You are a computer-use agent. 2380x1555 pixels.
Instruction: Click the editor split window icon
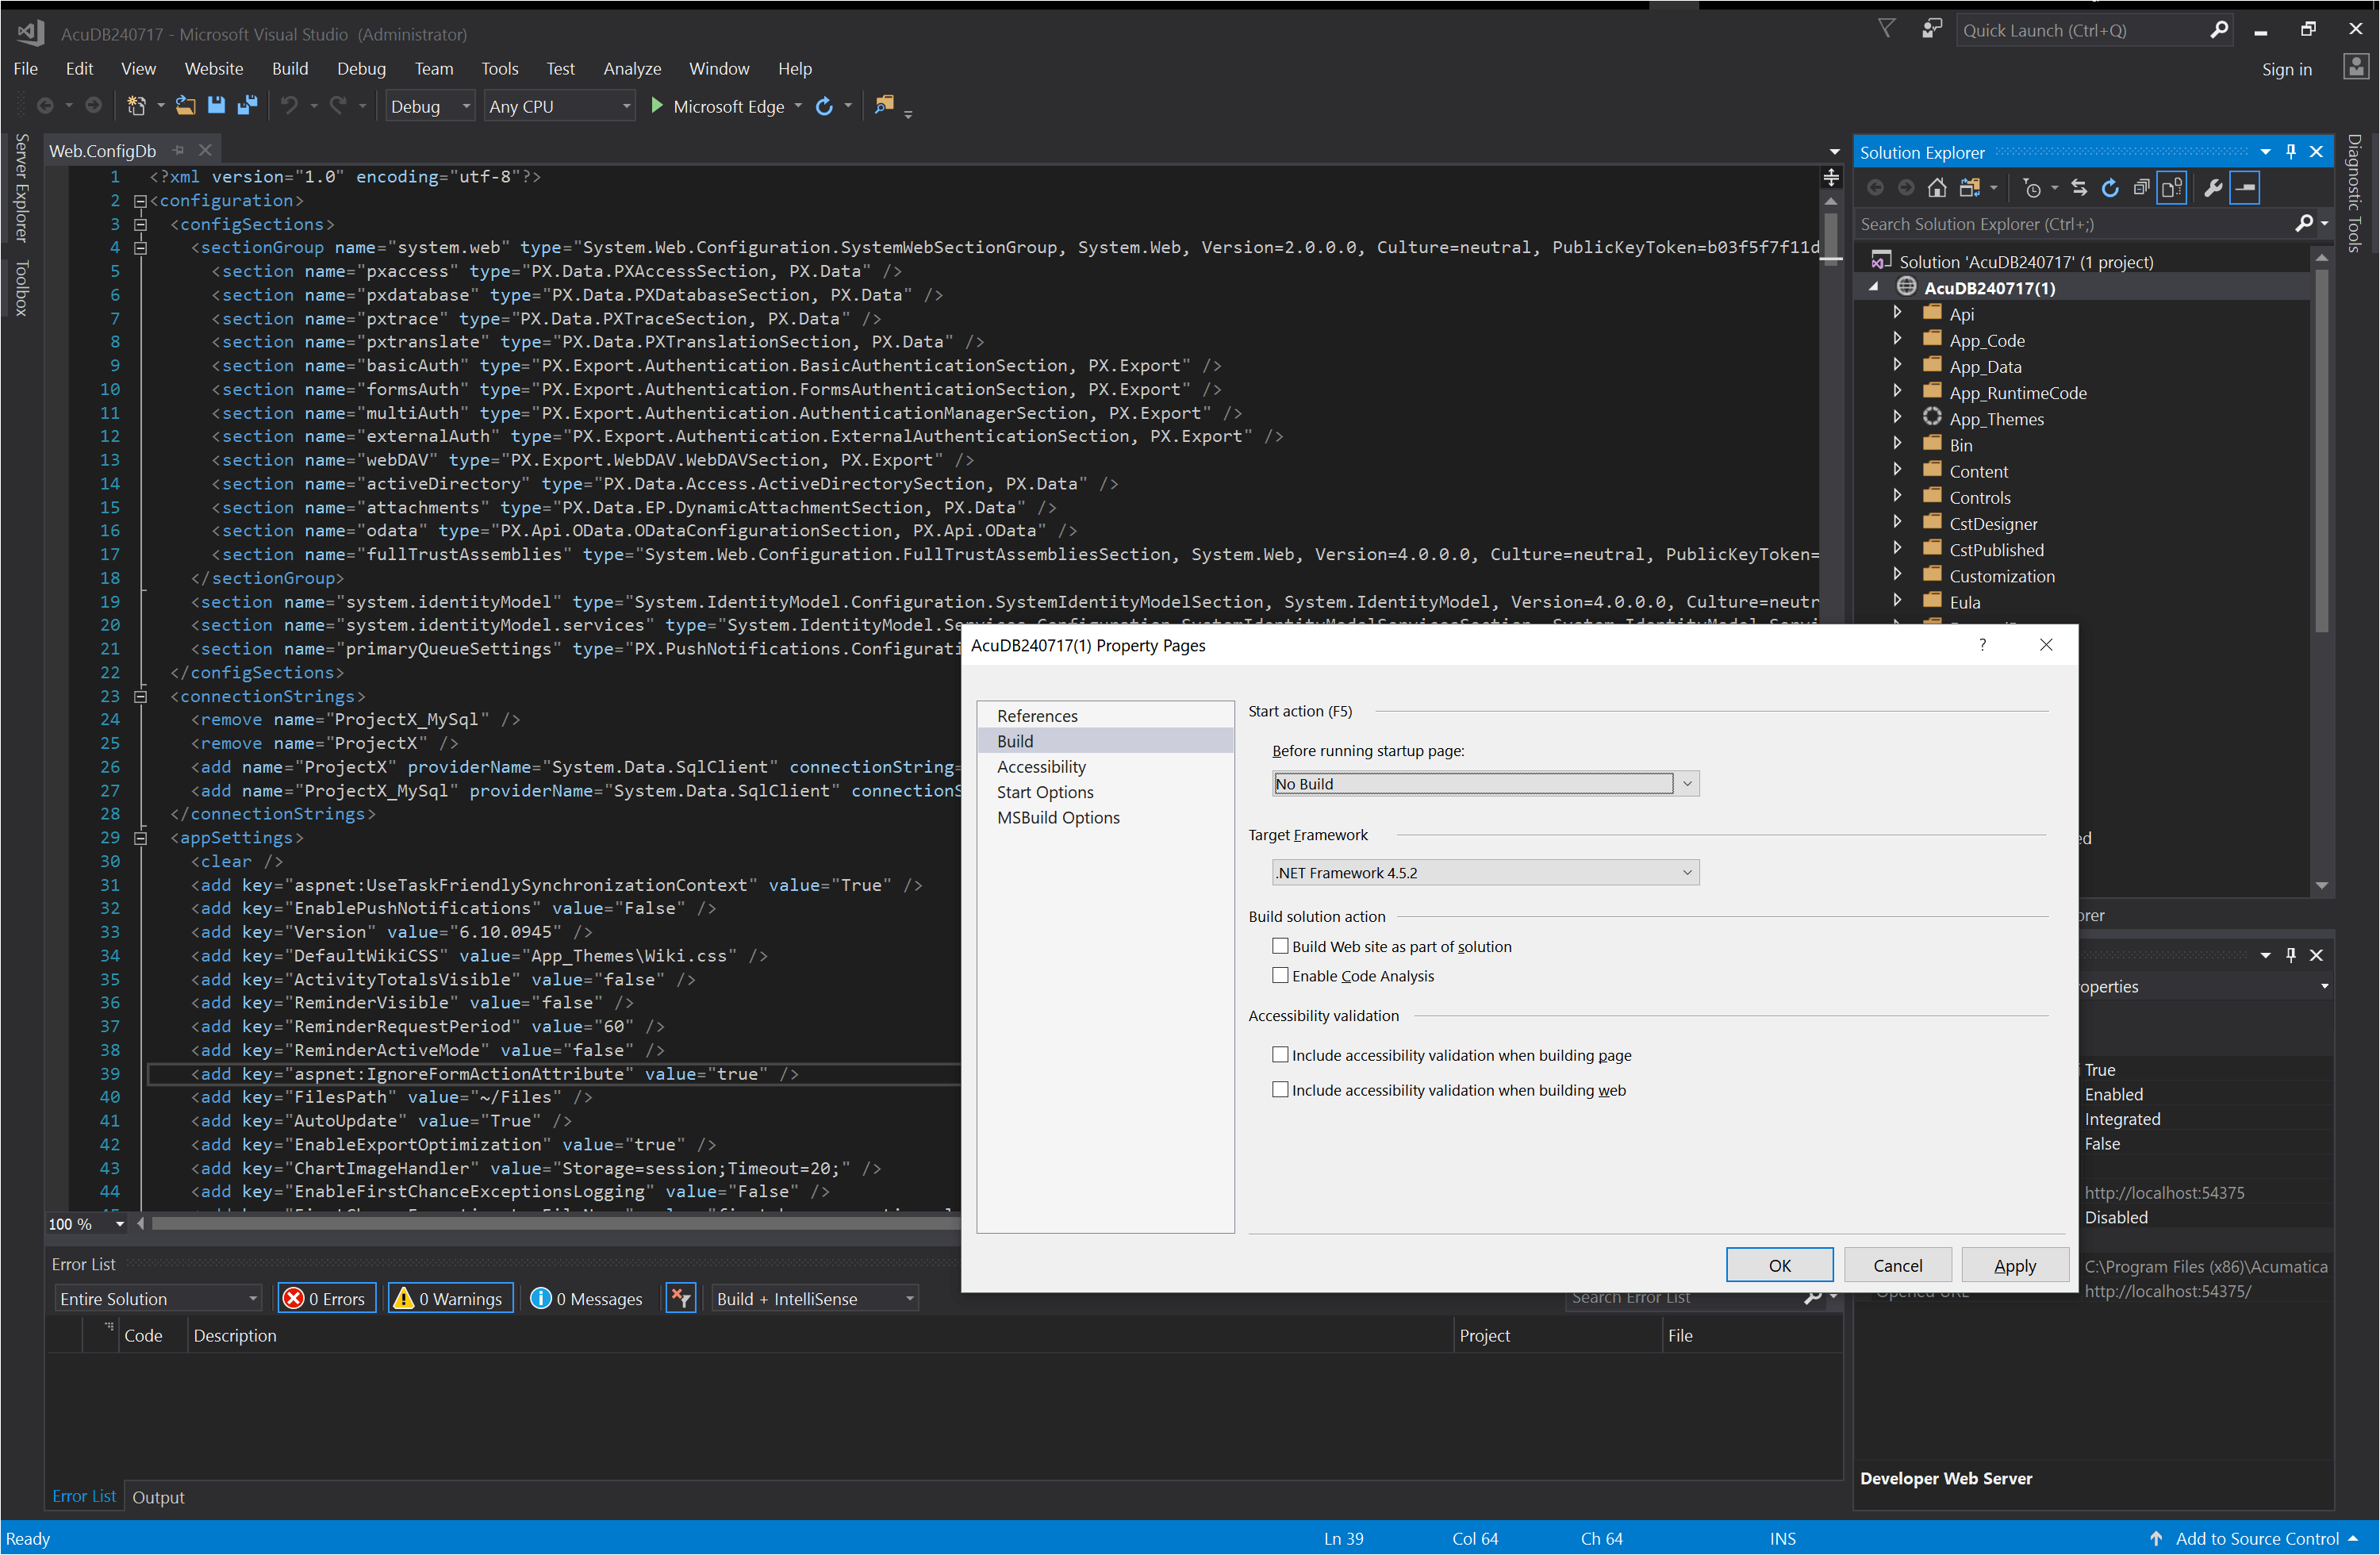pos(1831,177)
